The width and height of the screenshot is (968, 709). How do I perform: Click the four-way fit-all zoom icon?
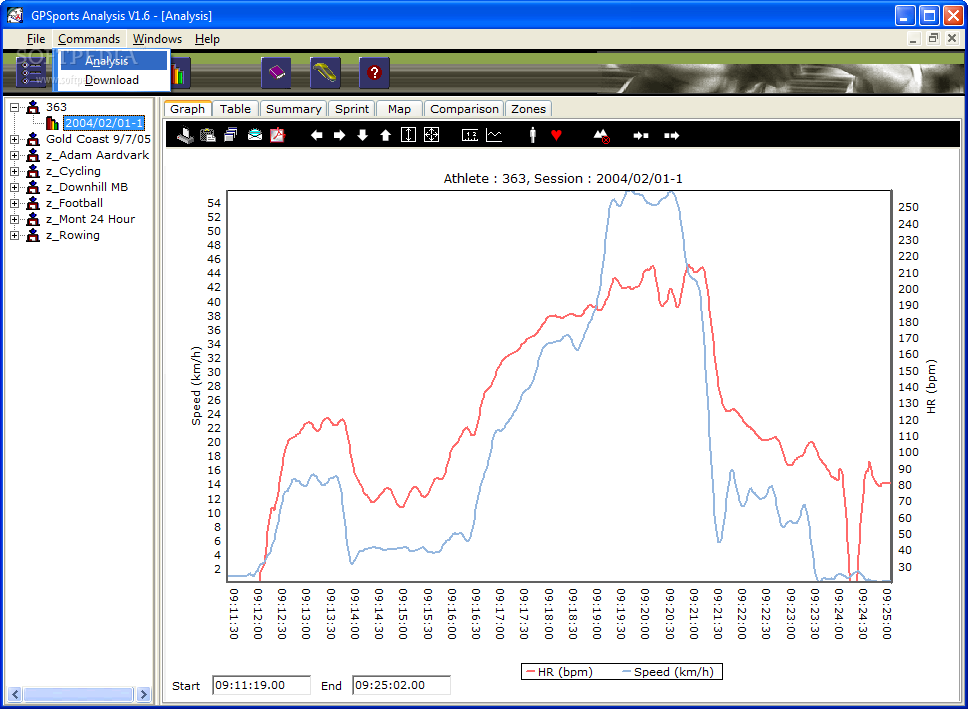[432, 135]
